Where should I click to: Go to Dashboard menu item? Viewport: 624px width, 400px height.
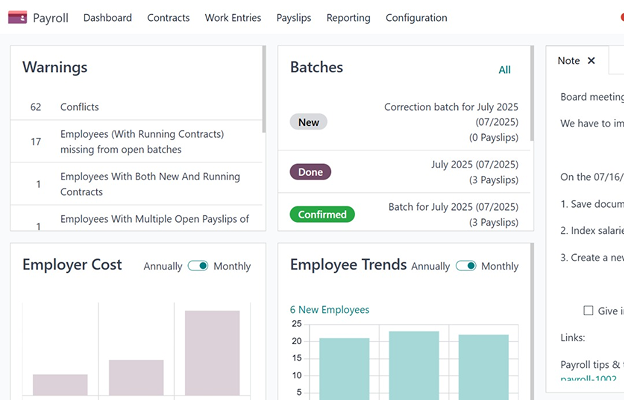click(107, 18)
